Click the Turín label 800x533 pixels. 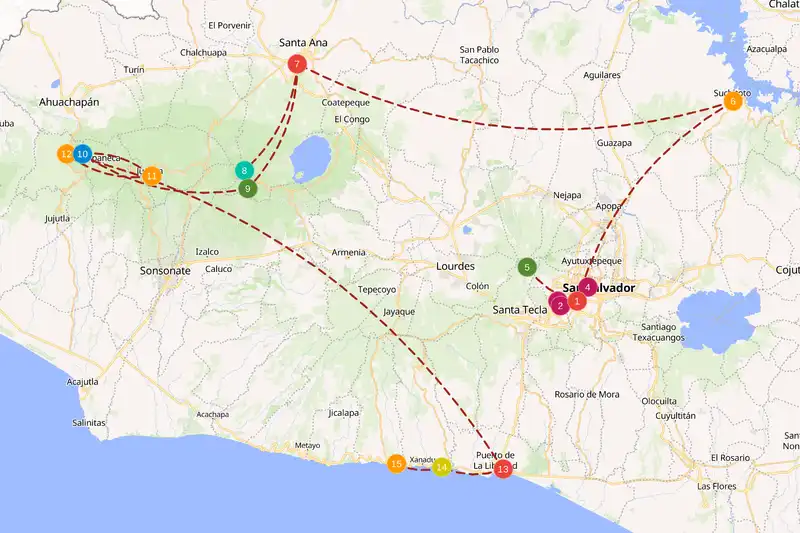pyautogui.click(x=134, y=70)
